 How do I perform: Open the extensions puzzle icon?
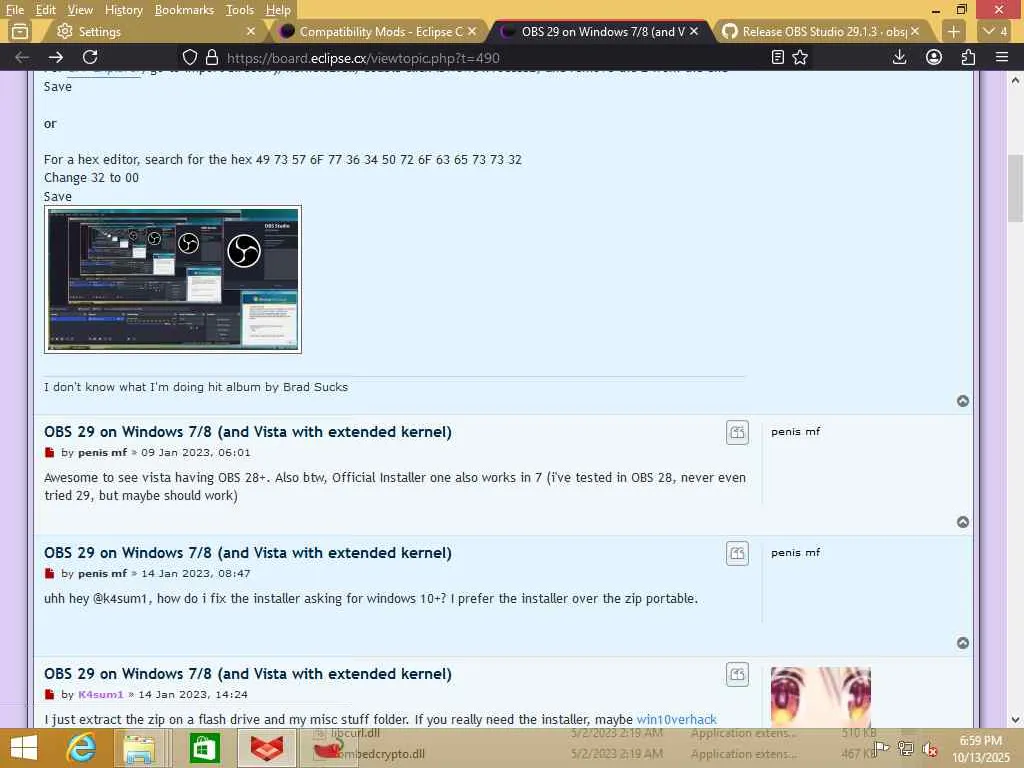click(x=968, y=57)
